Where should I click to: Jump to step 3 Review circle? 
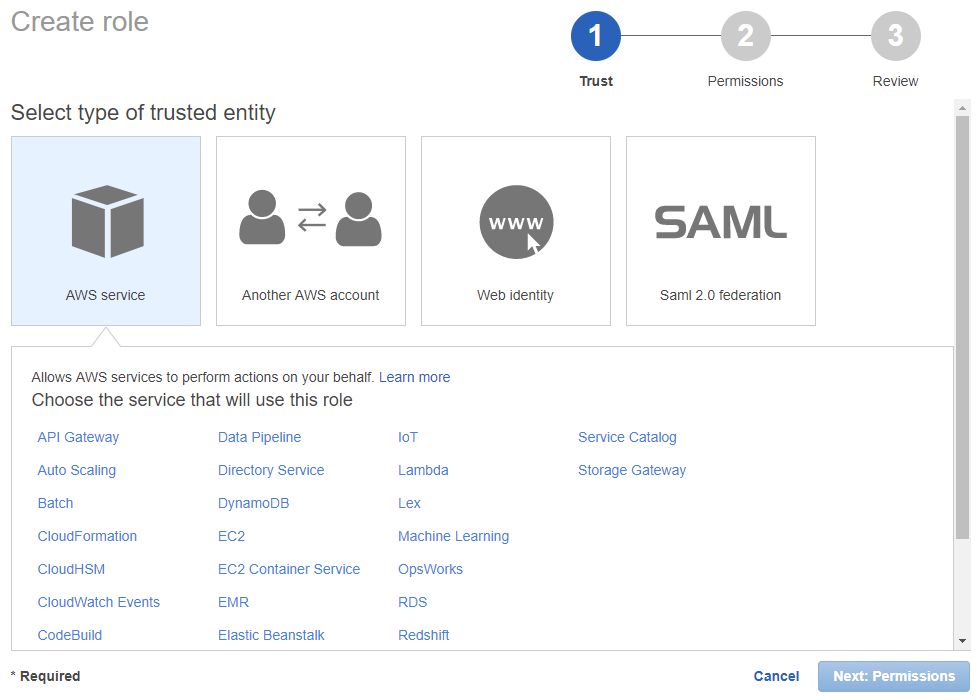tap(895, 37)
